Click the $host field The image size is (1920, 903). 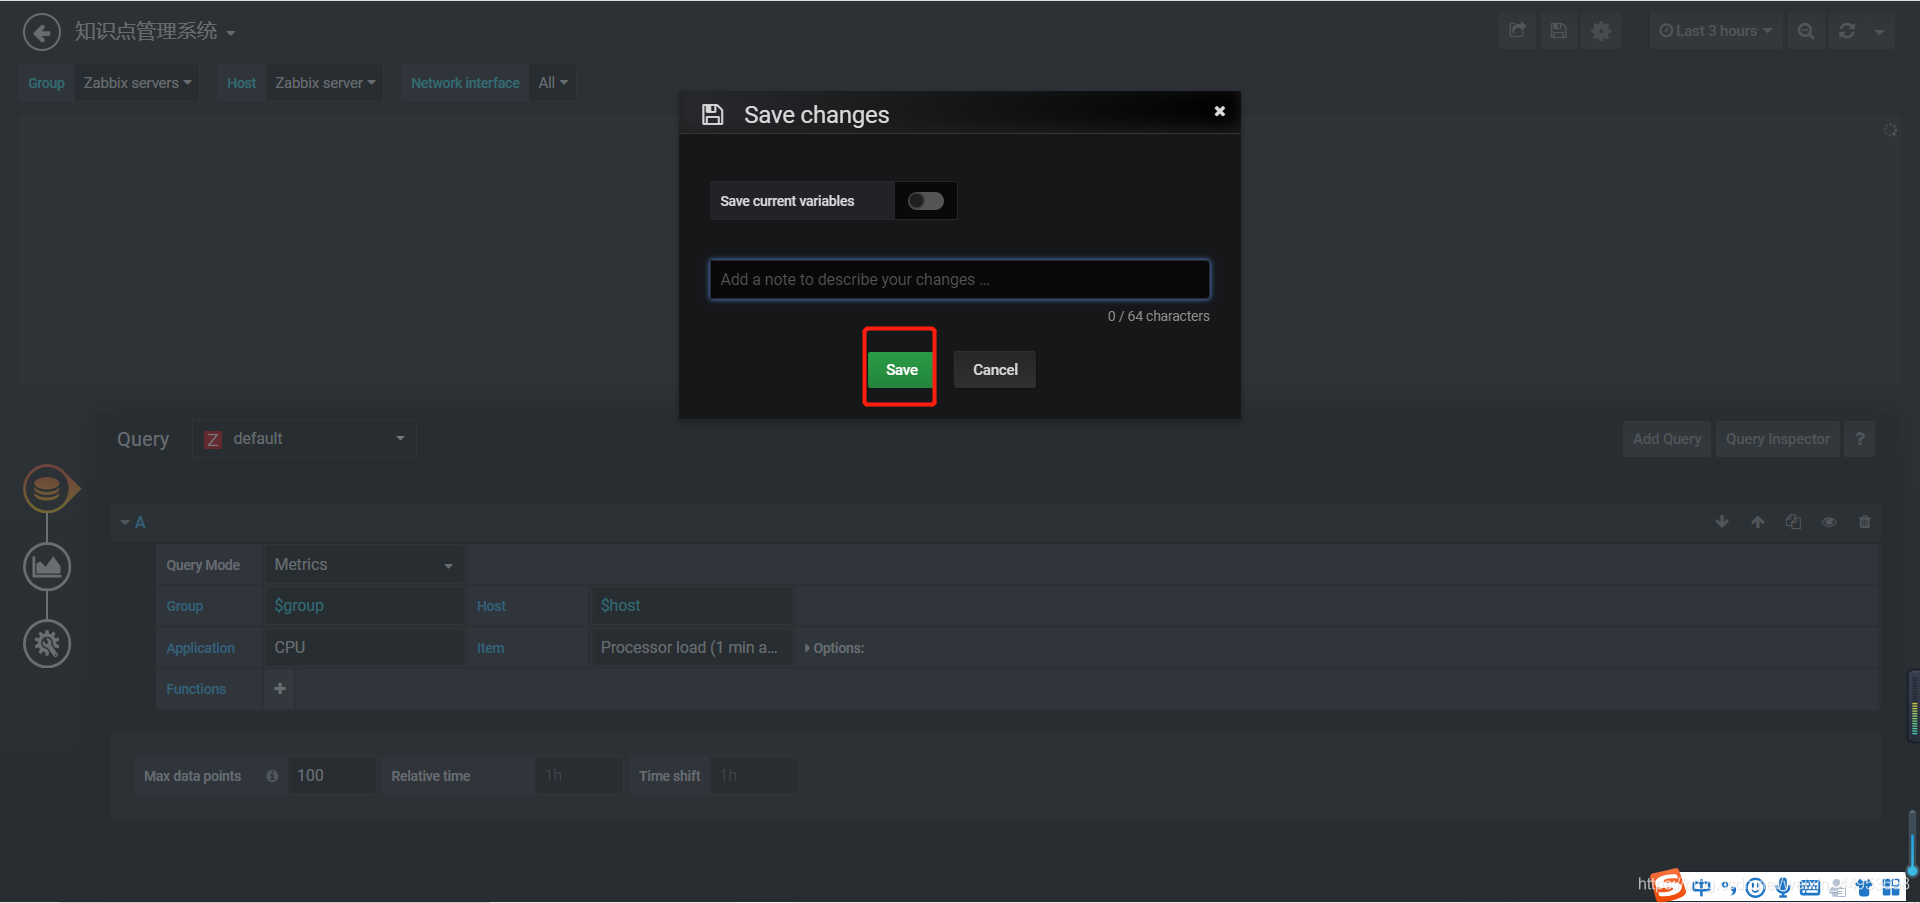point(691,606)
